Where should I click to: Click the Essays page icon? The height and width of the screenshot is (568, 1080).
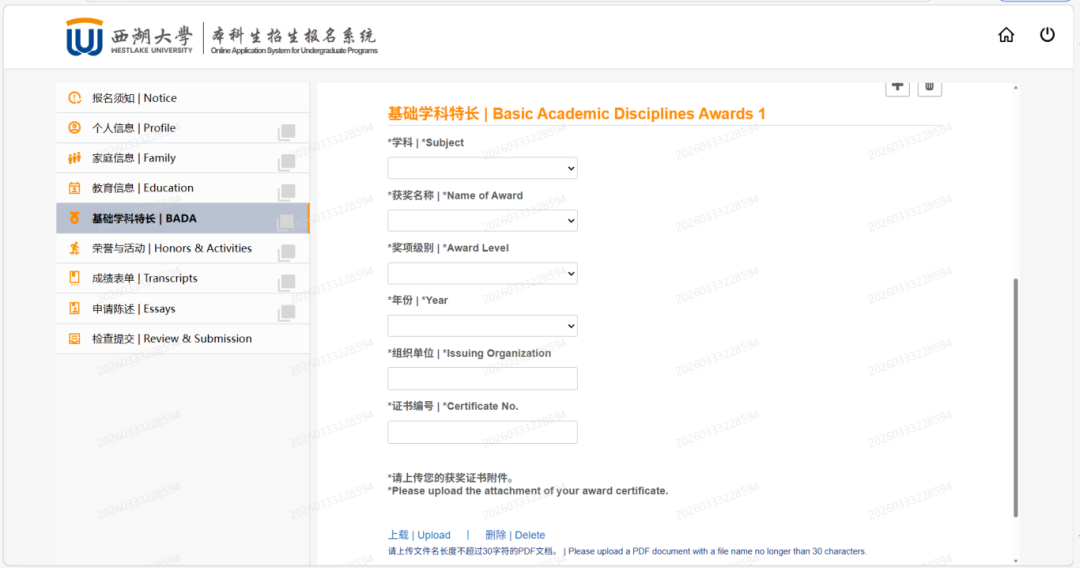pyautogui.click(x=74, y=308)
